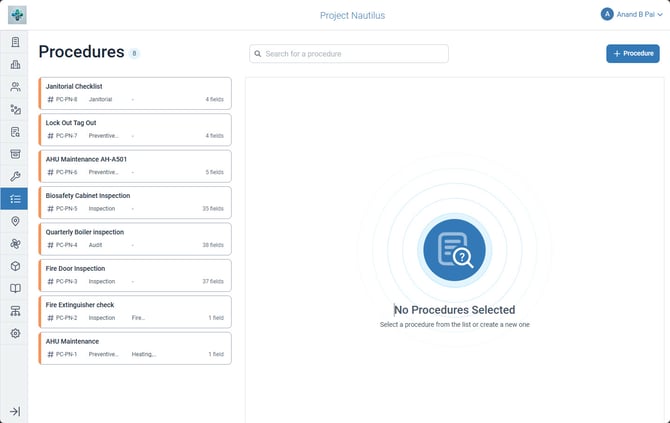Viewport: 670px width, 423px height.
Task: Open the location pin icon in sidebar
Action: [15, 221]
